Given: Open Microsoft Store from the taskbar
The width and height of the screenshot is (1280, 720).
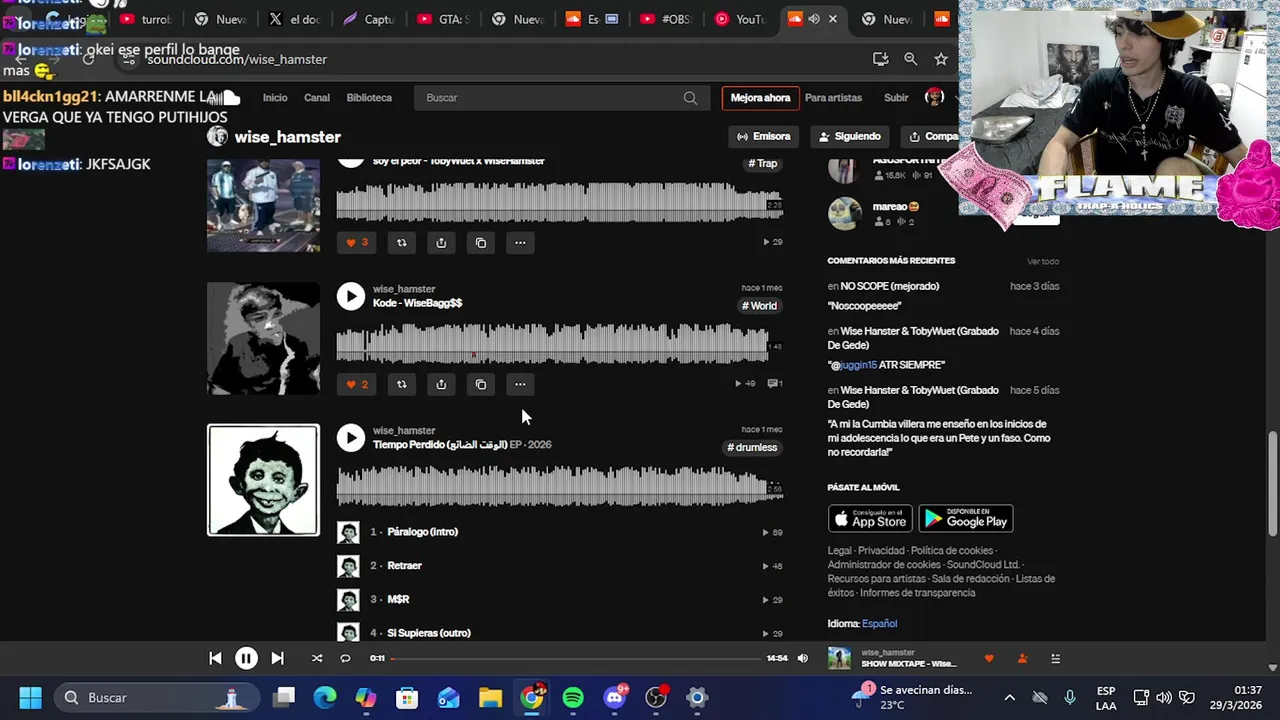Looking at the screenshot, I should coord(407,697).
